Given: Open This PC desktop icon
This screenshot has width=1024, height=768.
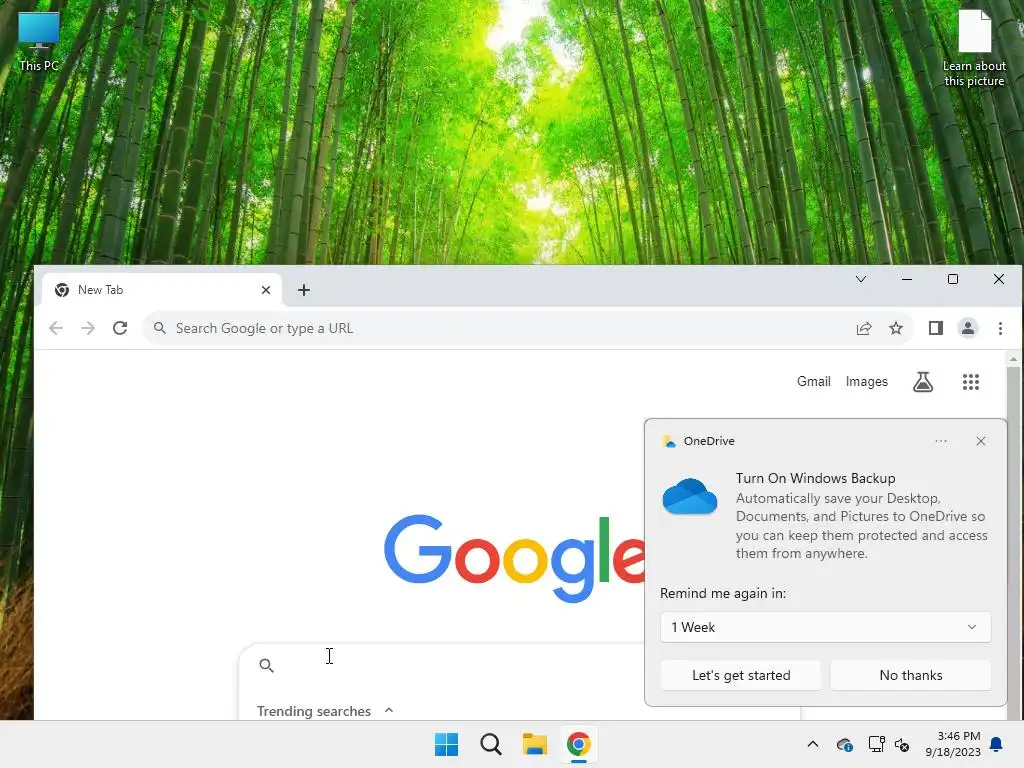Looking at the screenshot, I should [39, 41].
